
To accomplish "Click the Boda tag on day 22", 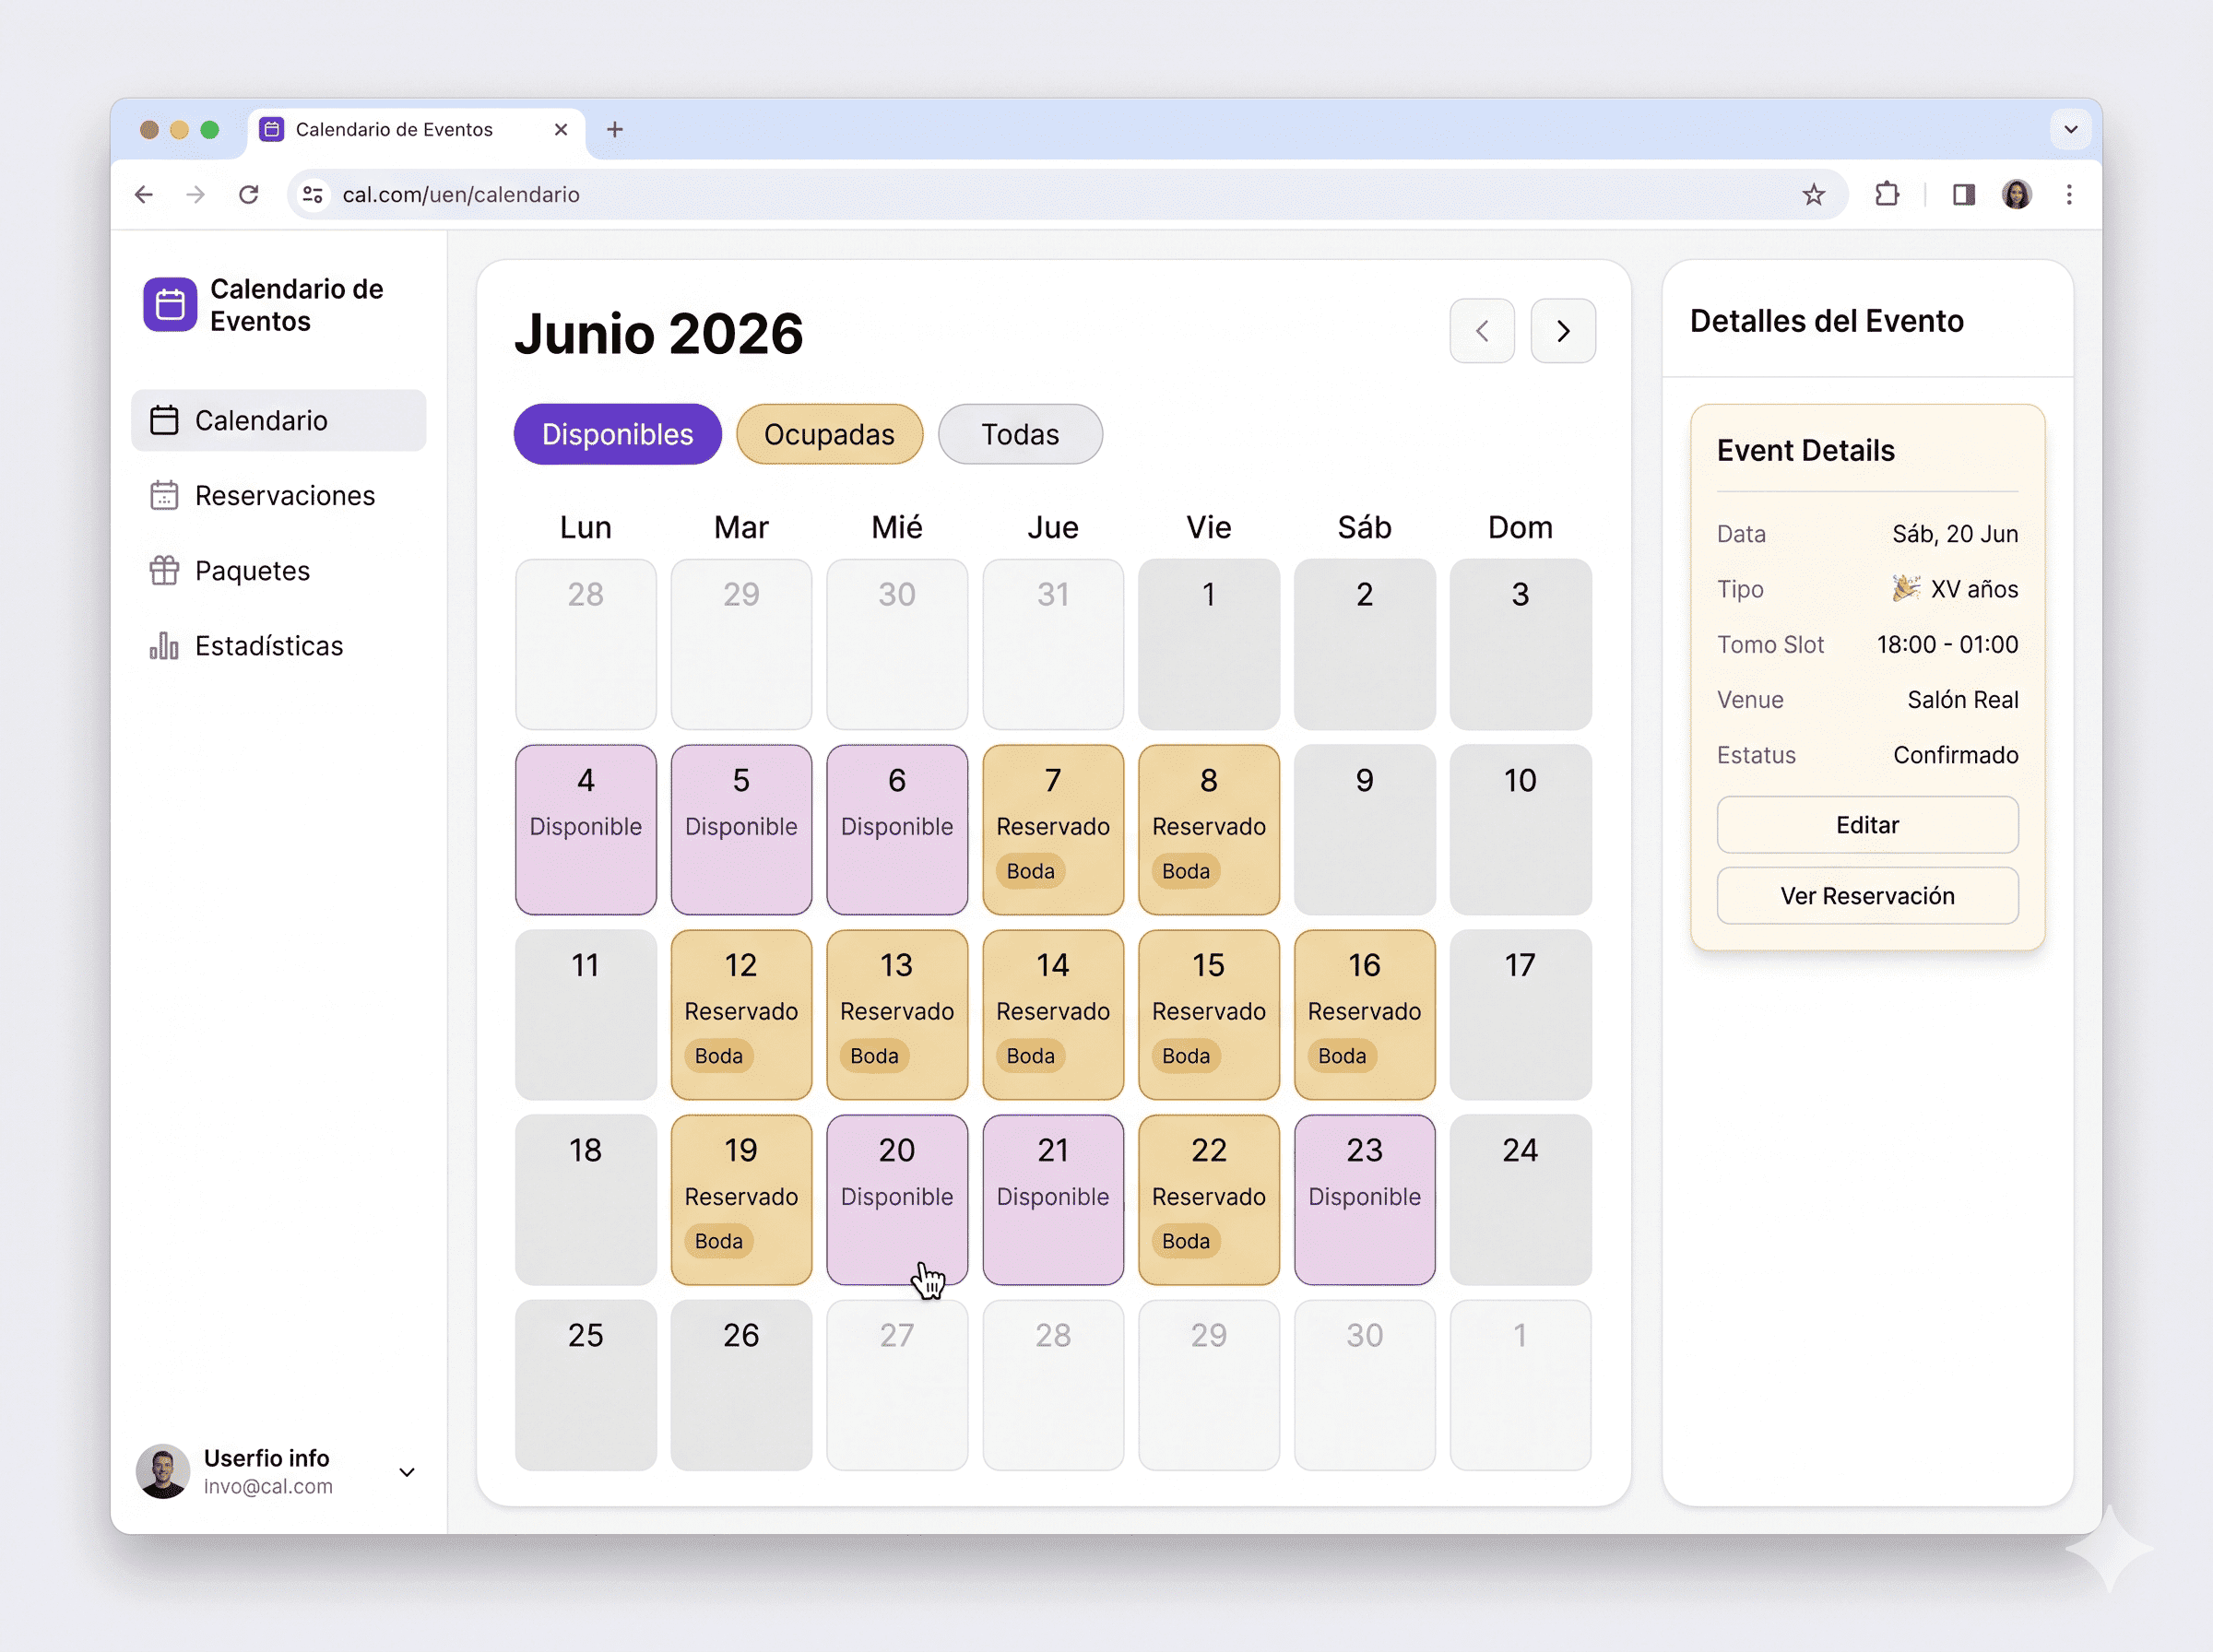I will coord(1186,1241).
